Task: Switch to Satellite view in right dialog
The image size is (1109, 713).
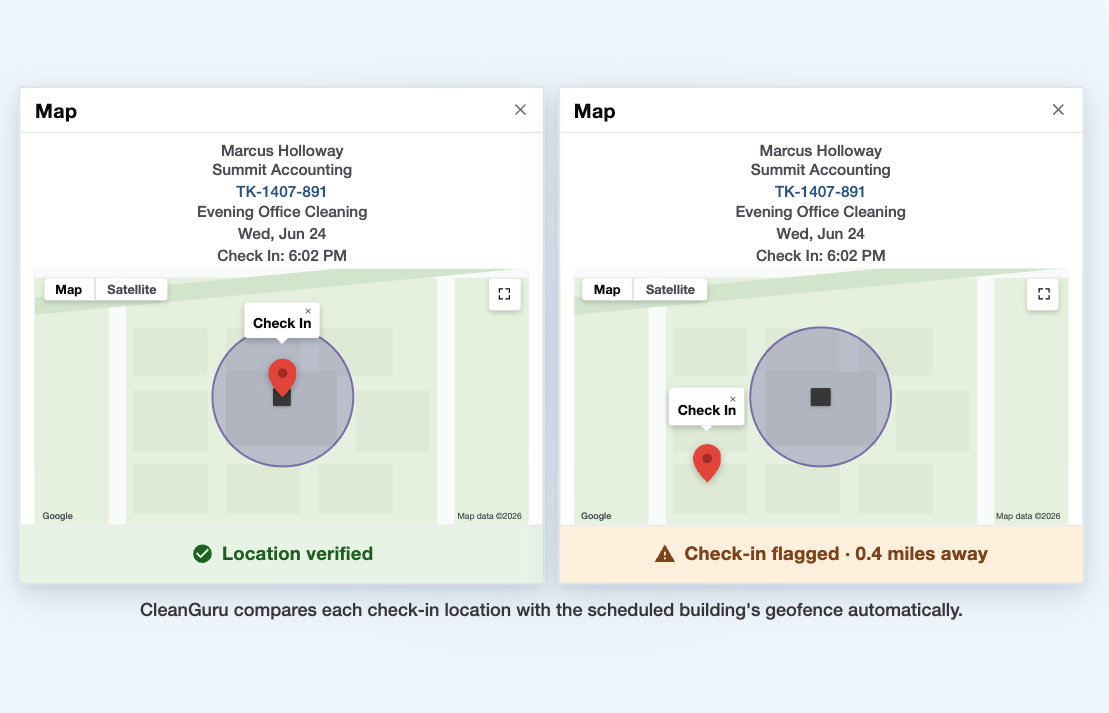Action: (670, 289)
